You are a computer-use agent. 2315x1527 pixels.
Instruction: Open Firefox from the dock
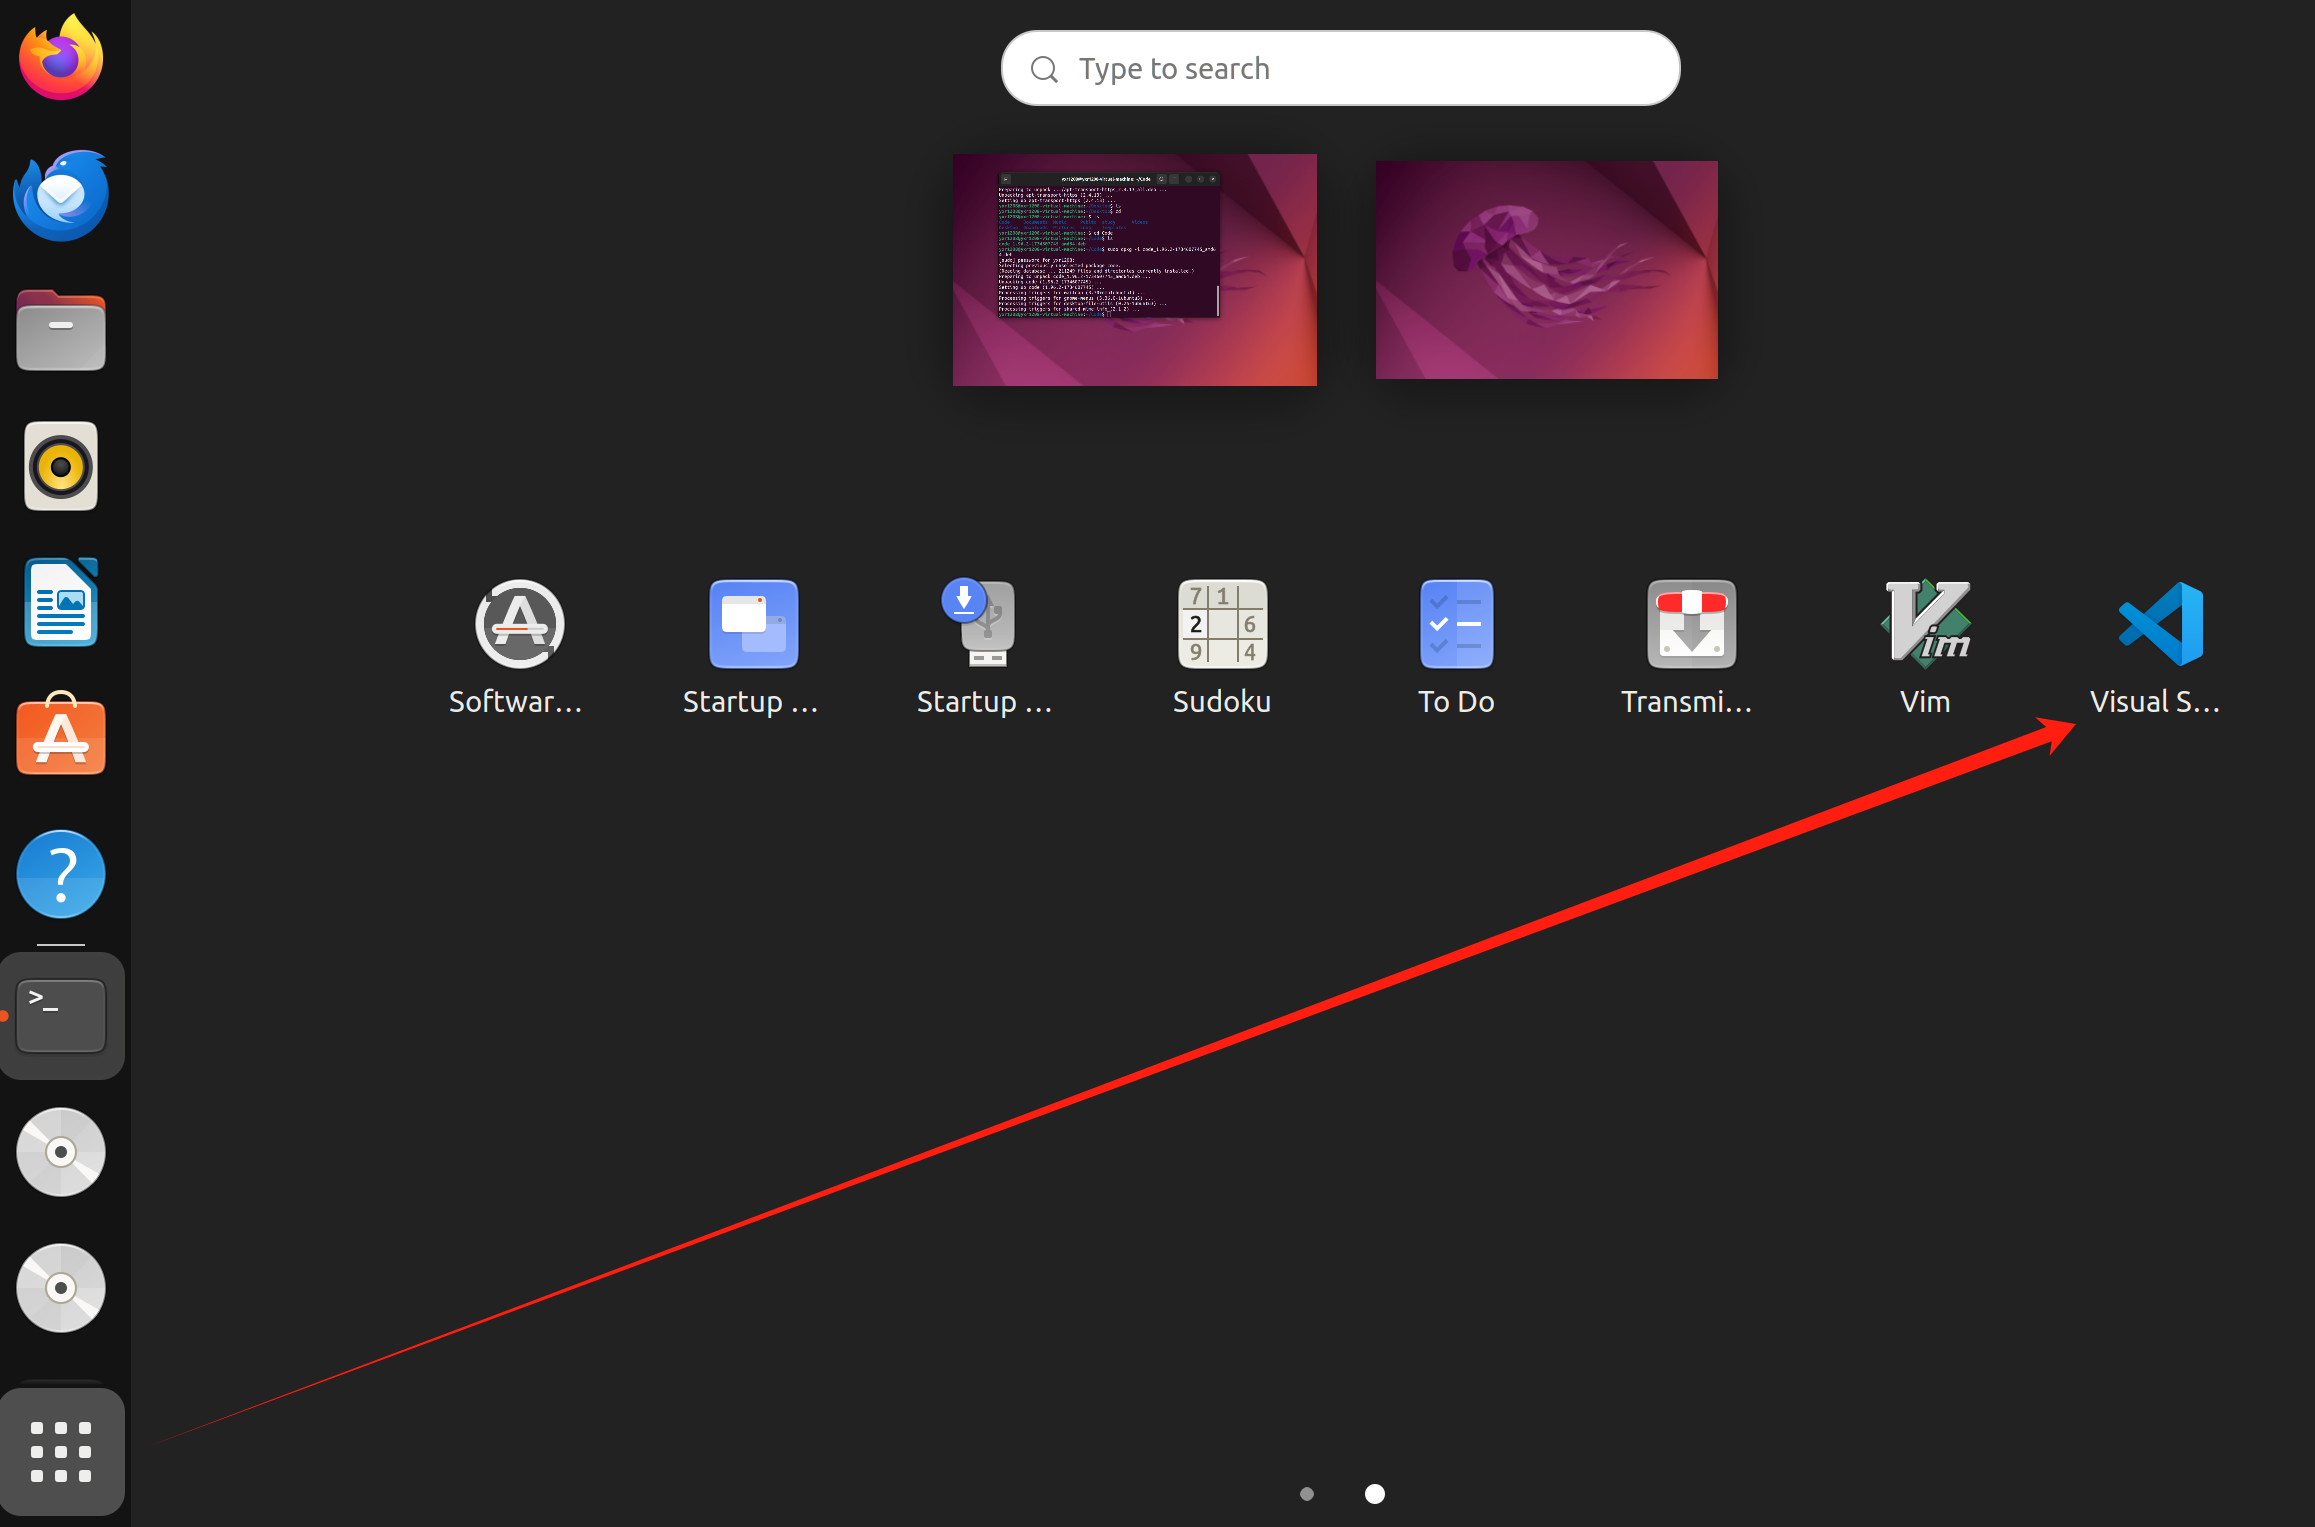pyautogui.click(x=61, y=58)
